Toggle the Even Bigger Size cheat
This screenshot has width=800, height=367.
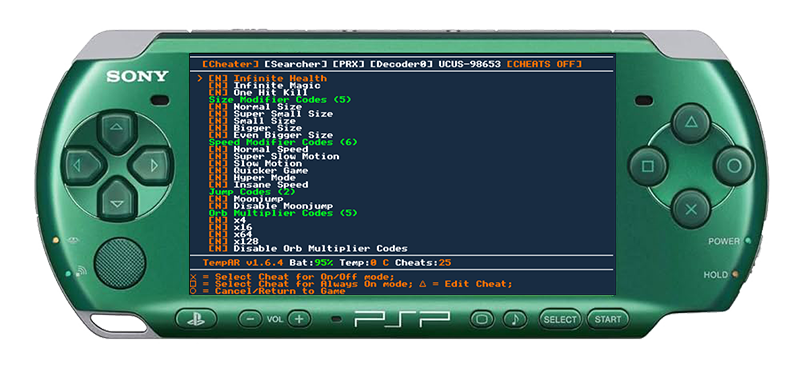click(271, 135)
